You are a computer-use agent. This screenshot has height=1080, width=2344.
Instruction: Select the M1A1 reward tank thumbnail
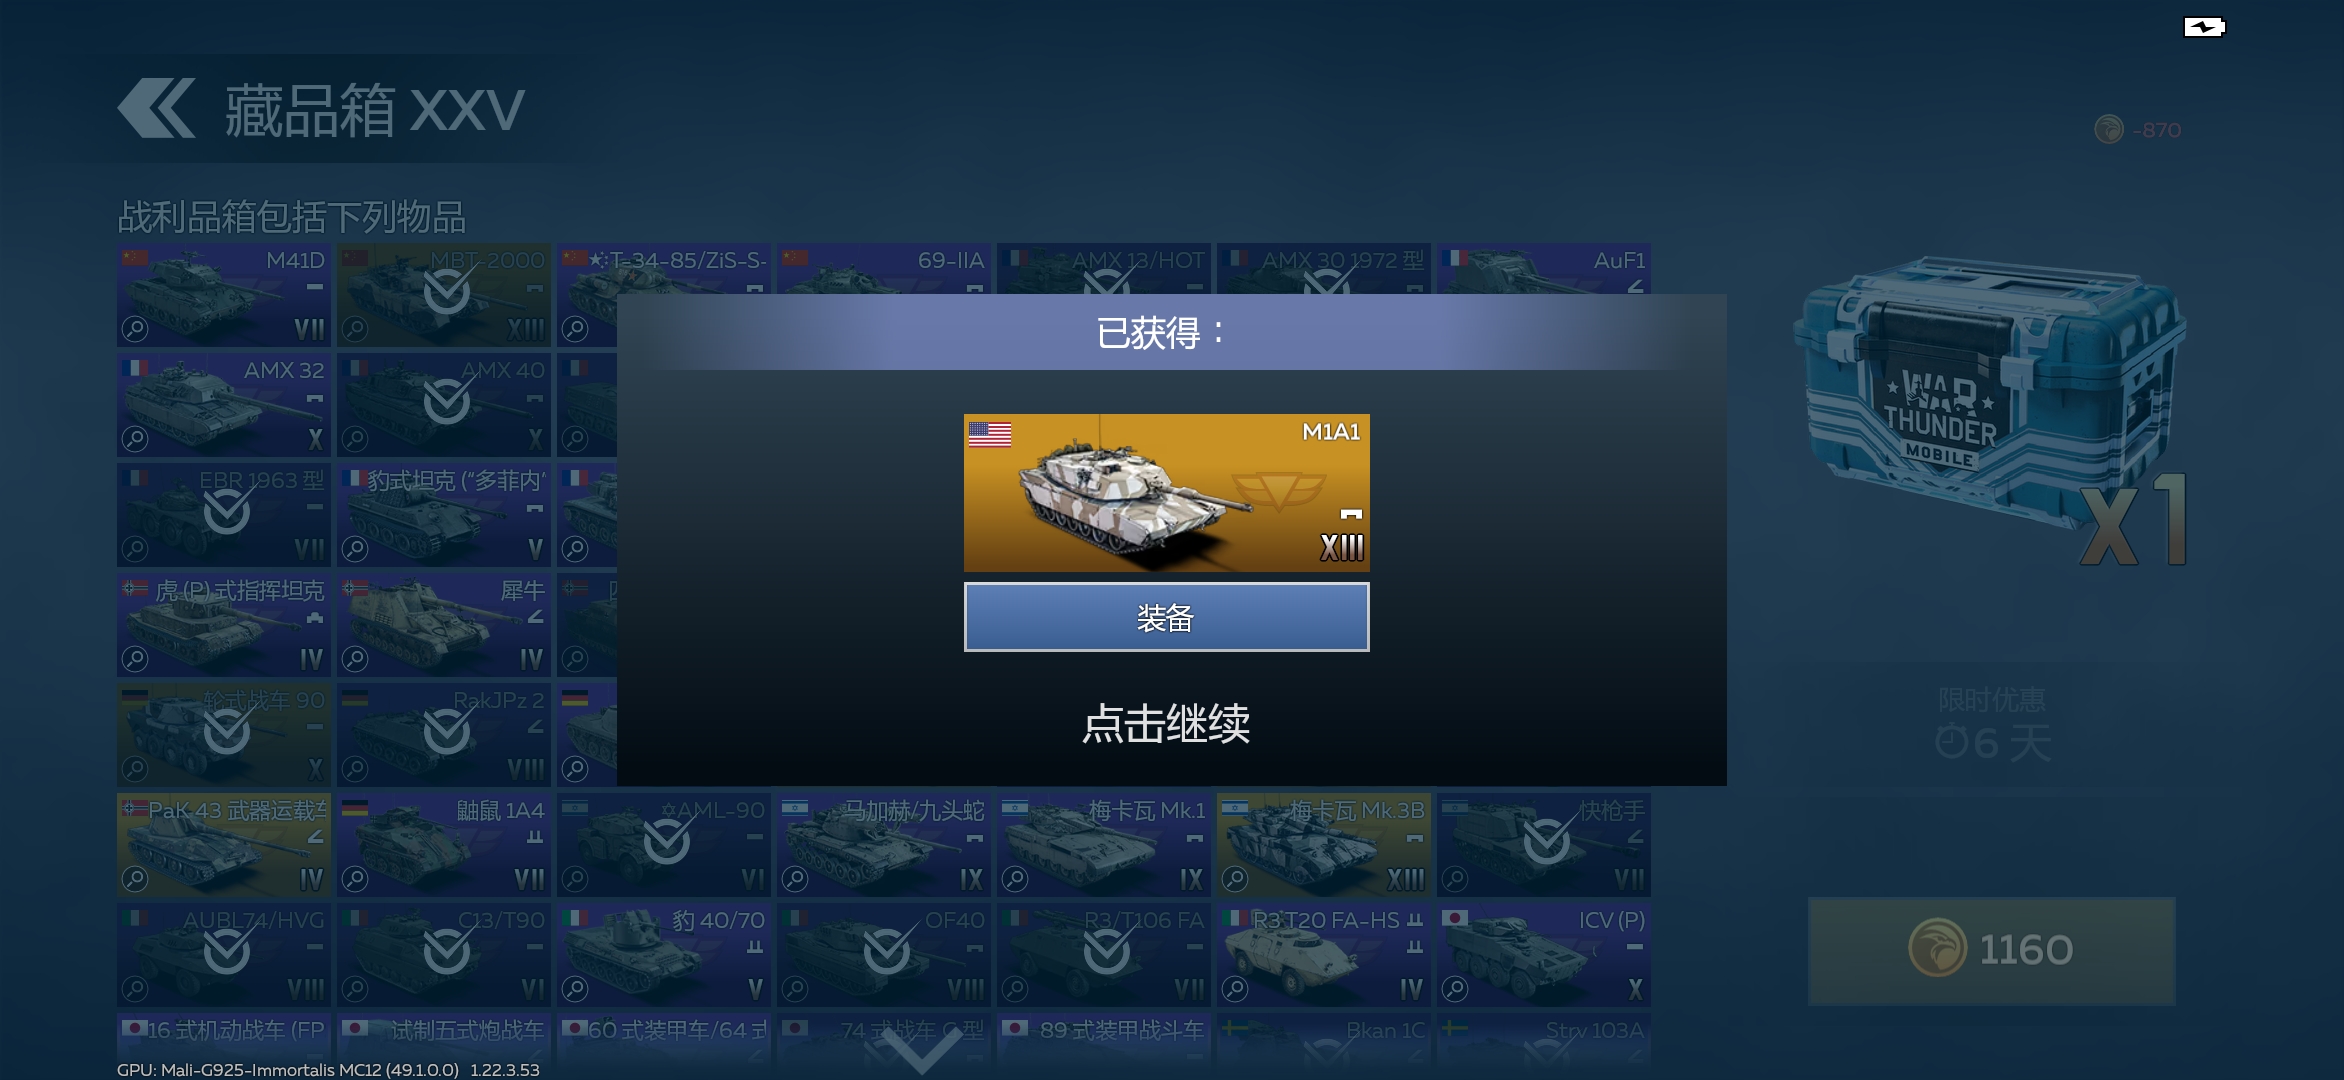coord(1166,493)
